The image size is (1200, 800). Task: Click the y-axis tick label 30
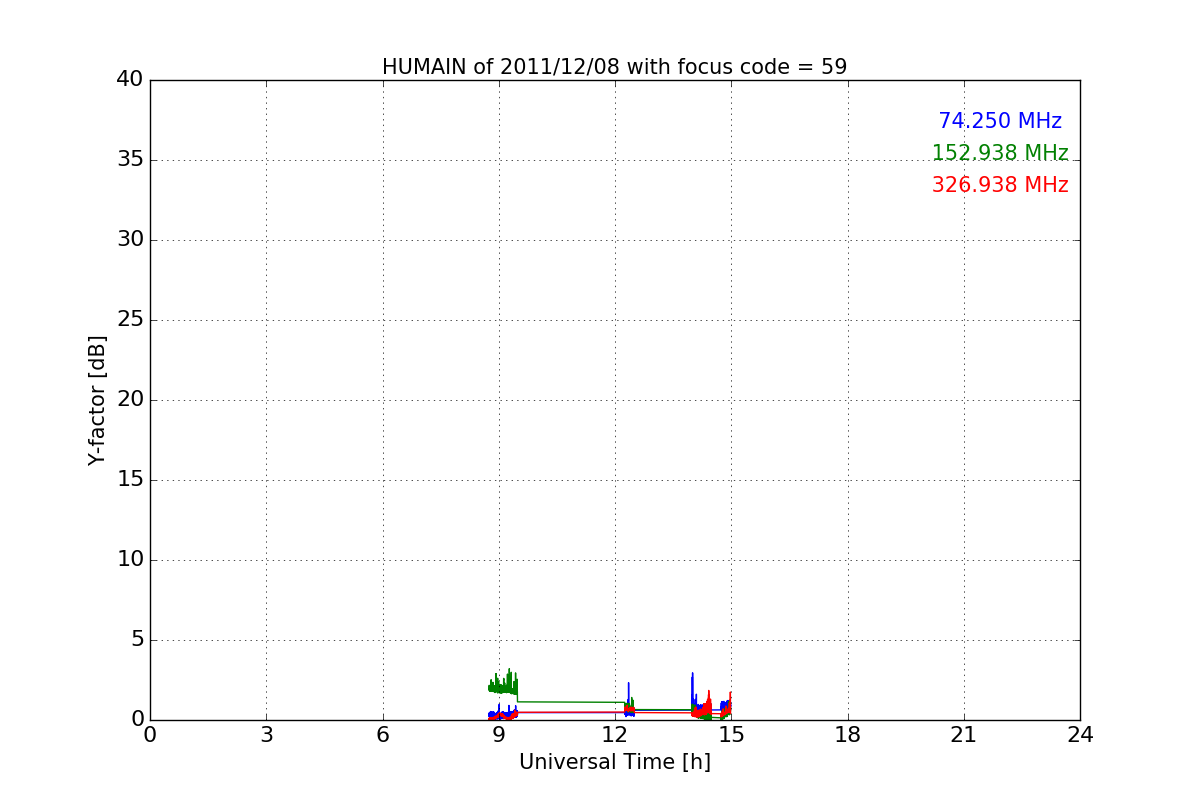130,240
